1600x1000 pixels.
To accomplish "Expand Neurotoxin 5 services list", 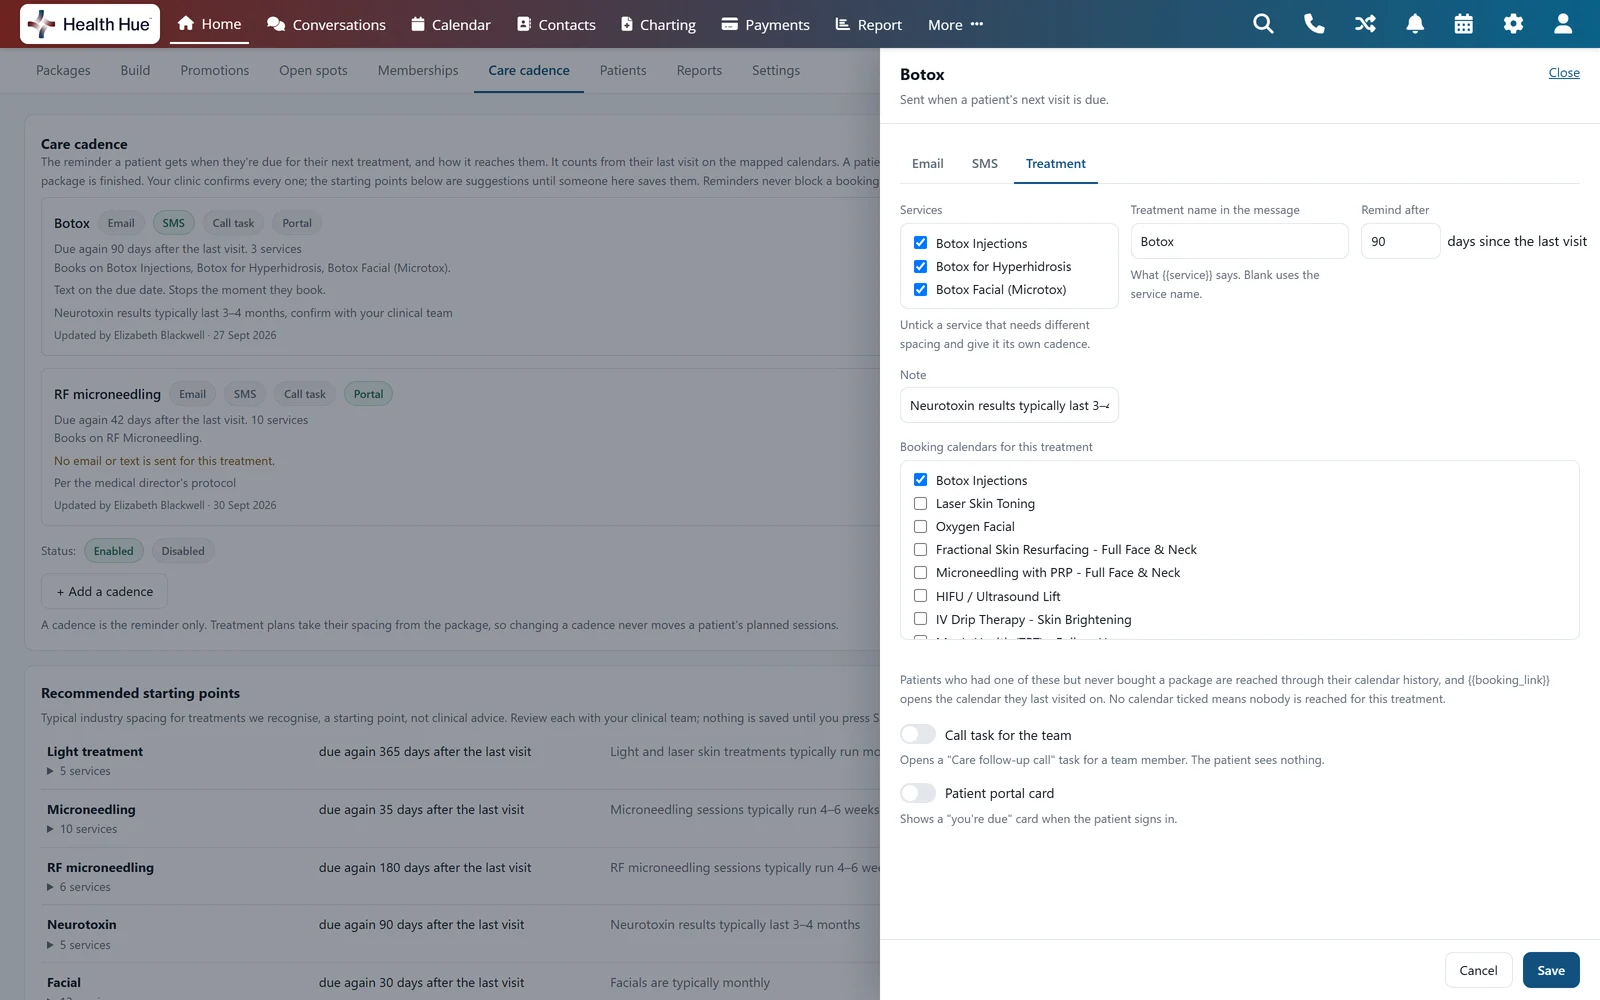I will point(79,945).
